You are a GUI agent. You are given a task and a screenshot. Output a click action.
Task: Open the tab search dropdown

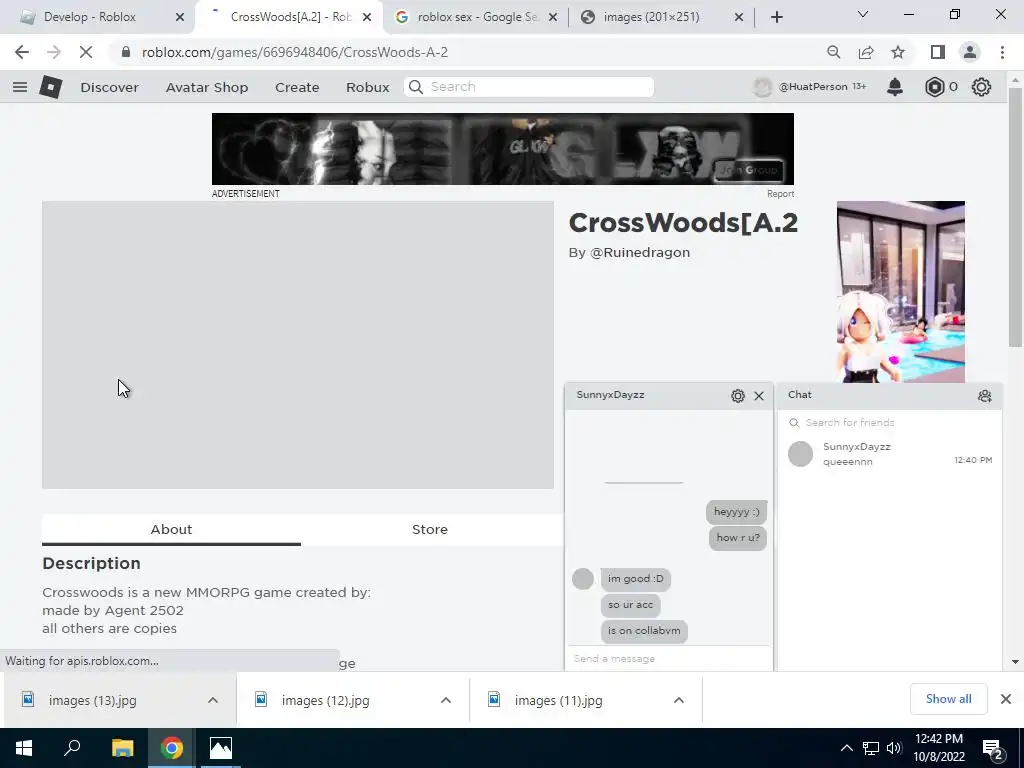point(863,14)
